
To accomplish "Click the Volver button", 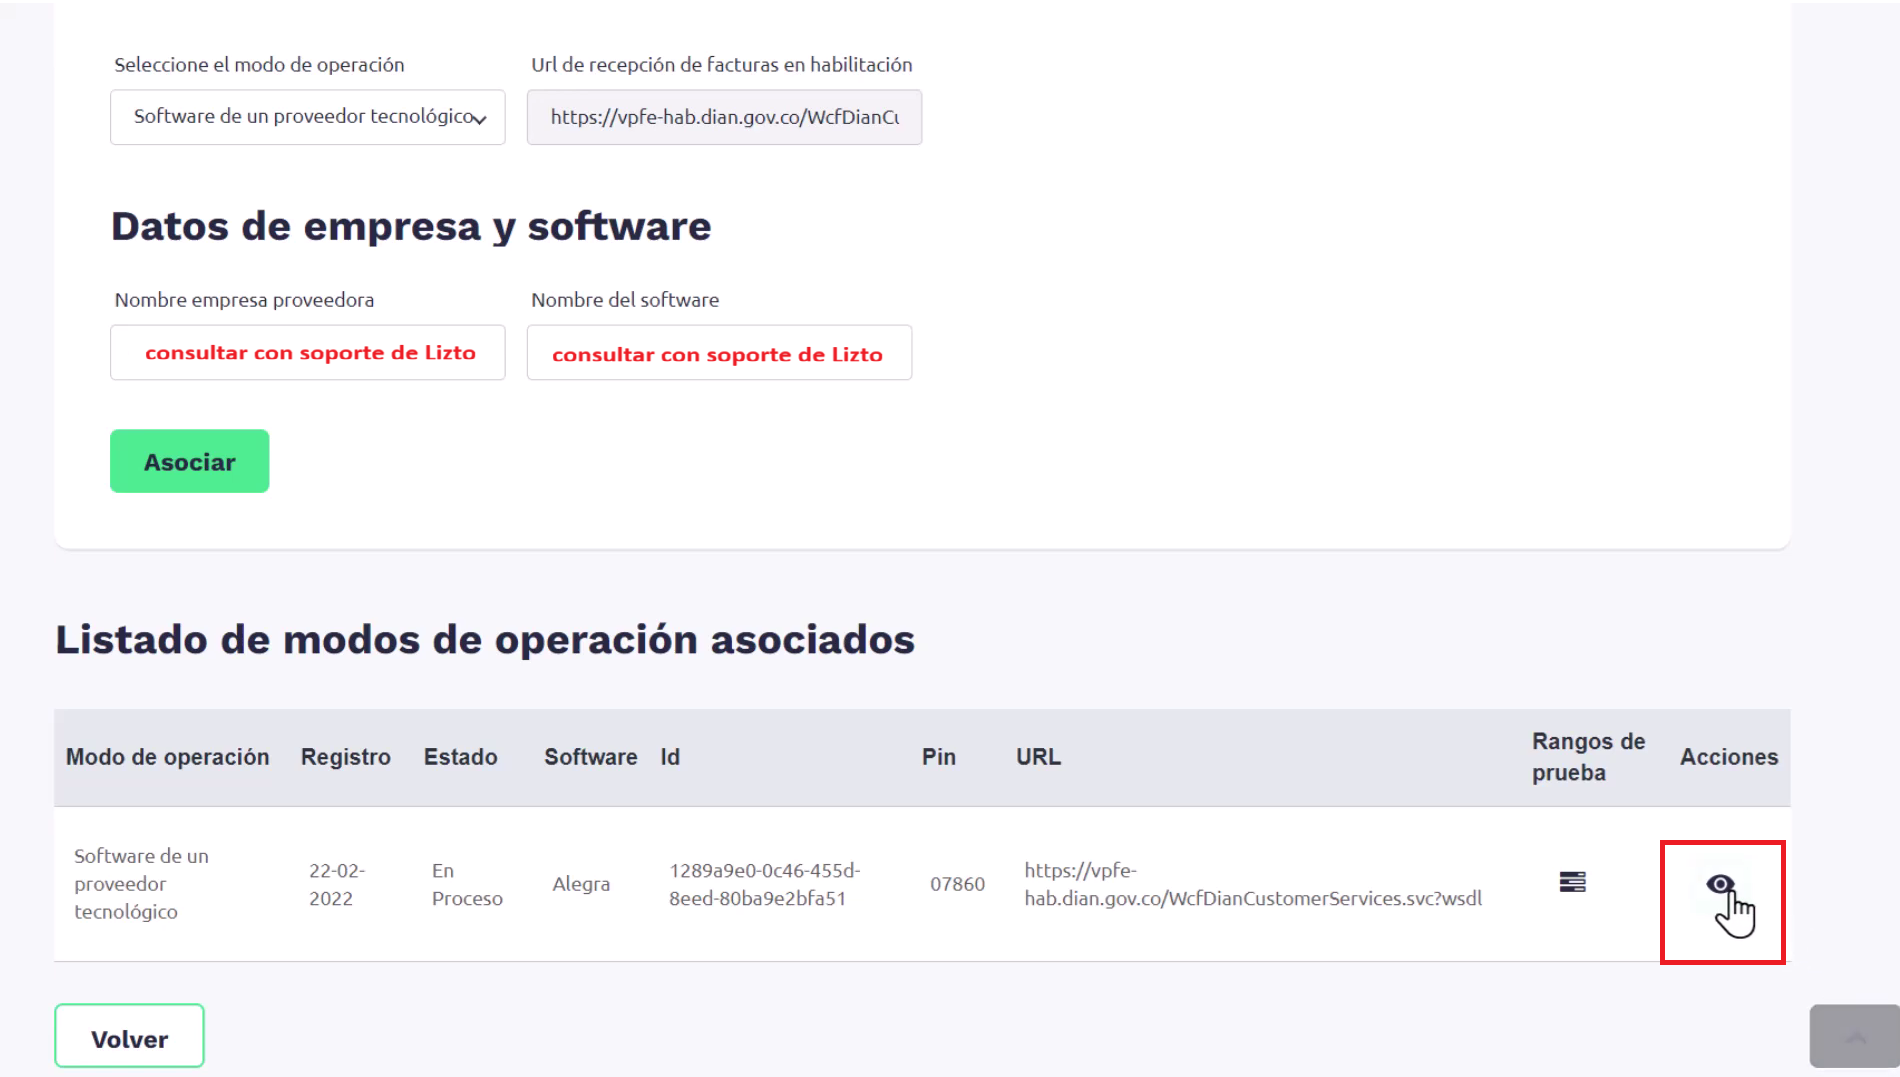I will [x=130, y=1036].
